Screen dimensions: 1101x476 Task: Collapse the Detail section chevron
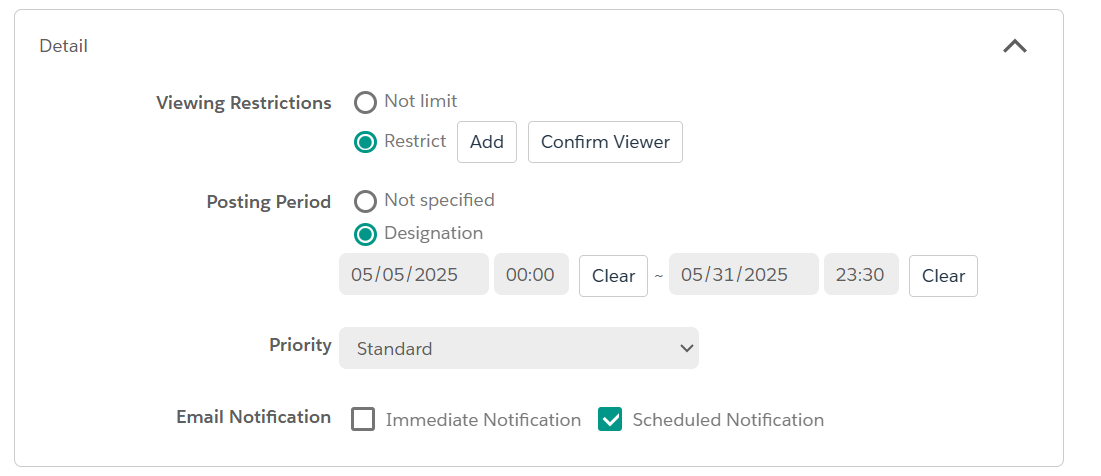(1015, 46)
